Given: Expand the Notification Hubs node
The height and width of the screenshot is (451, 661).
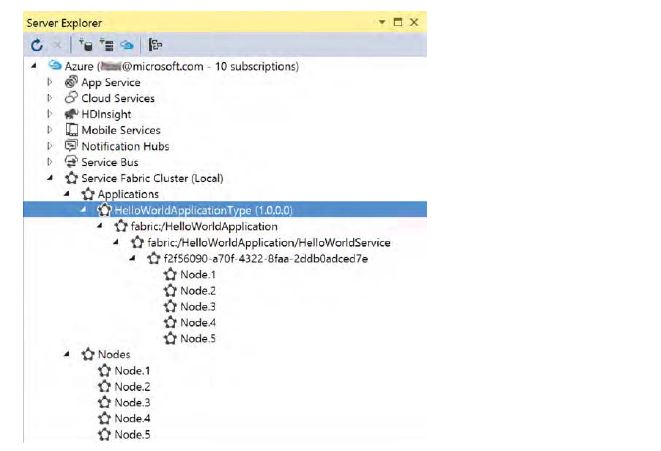Looking at the screenshot, I should tap(50, 146).
